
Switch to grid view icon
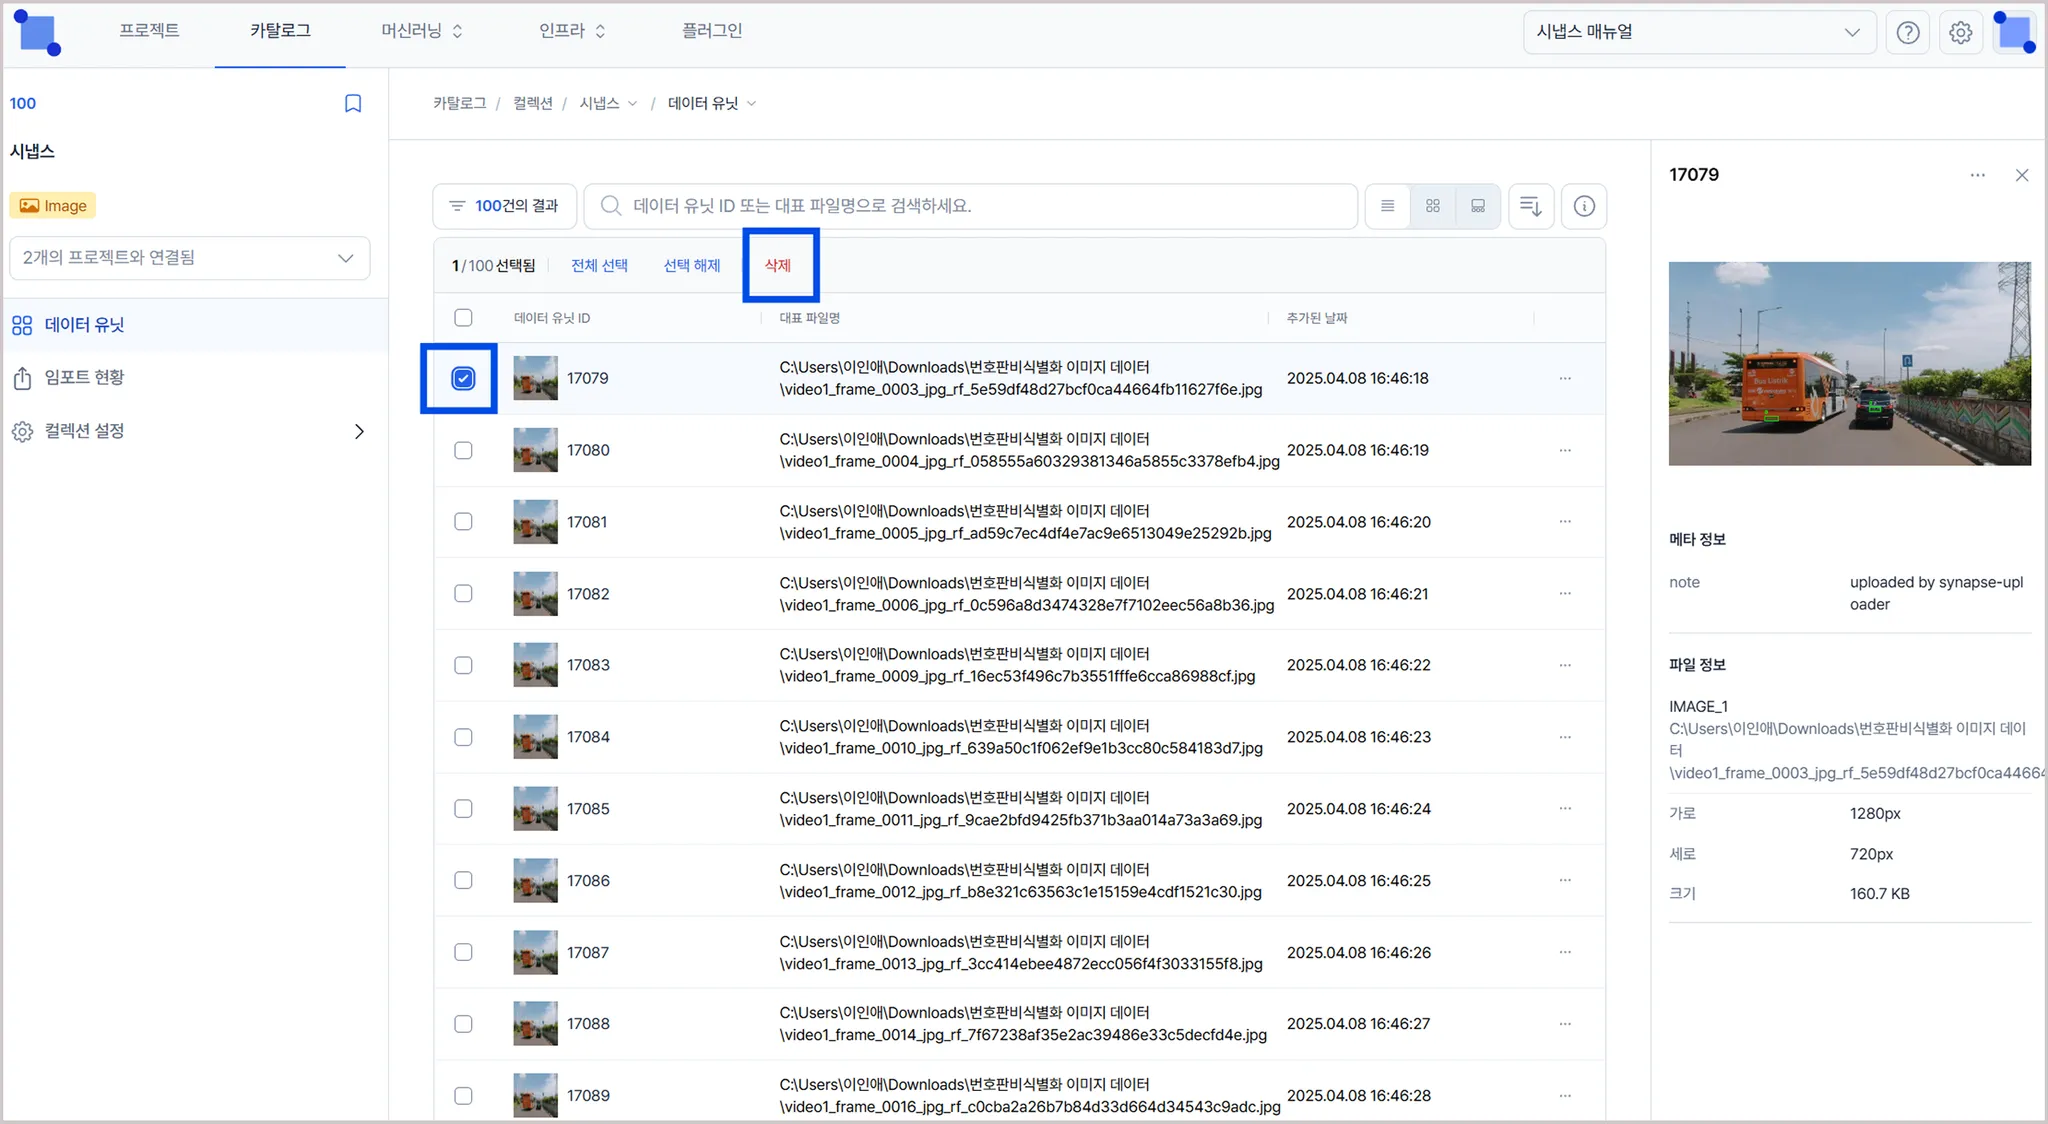[1433, 206]
